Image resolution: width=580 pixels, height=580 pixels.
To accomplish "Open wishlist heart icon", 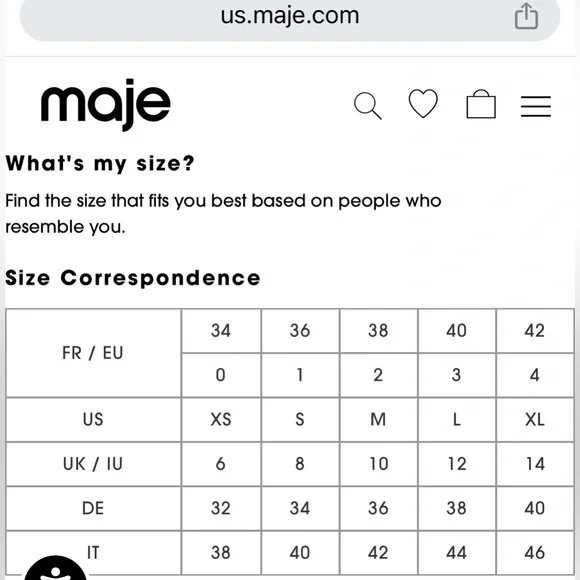I will [x=423, y=104].
